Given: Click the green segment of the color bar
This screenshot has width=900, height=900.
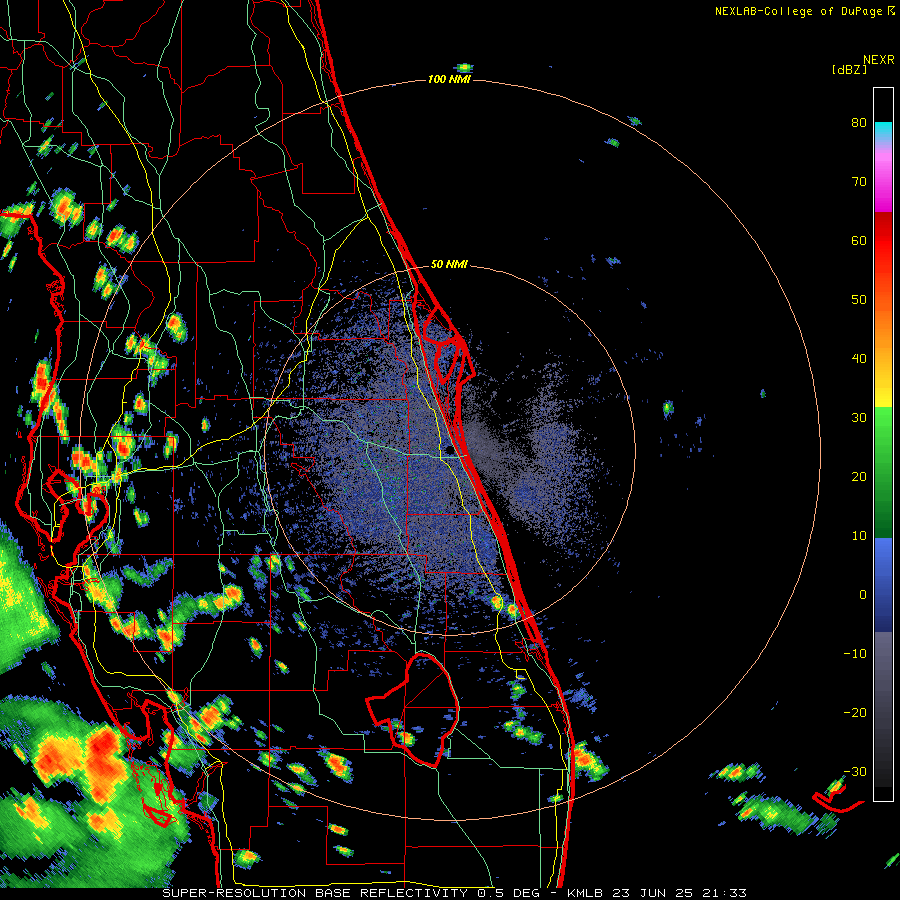Looking at the screenshot, I should tap(883, 472).
